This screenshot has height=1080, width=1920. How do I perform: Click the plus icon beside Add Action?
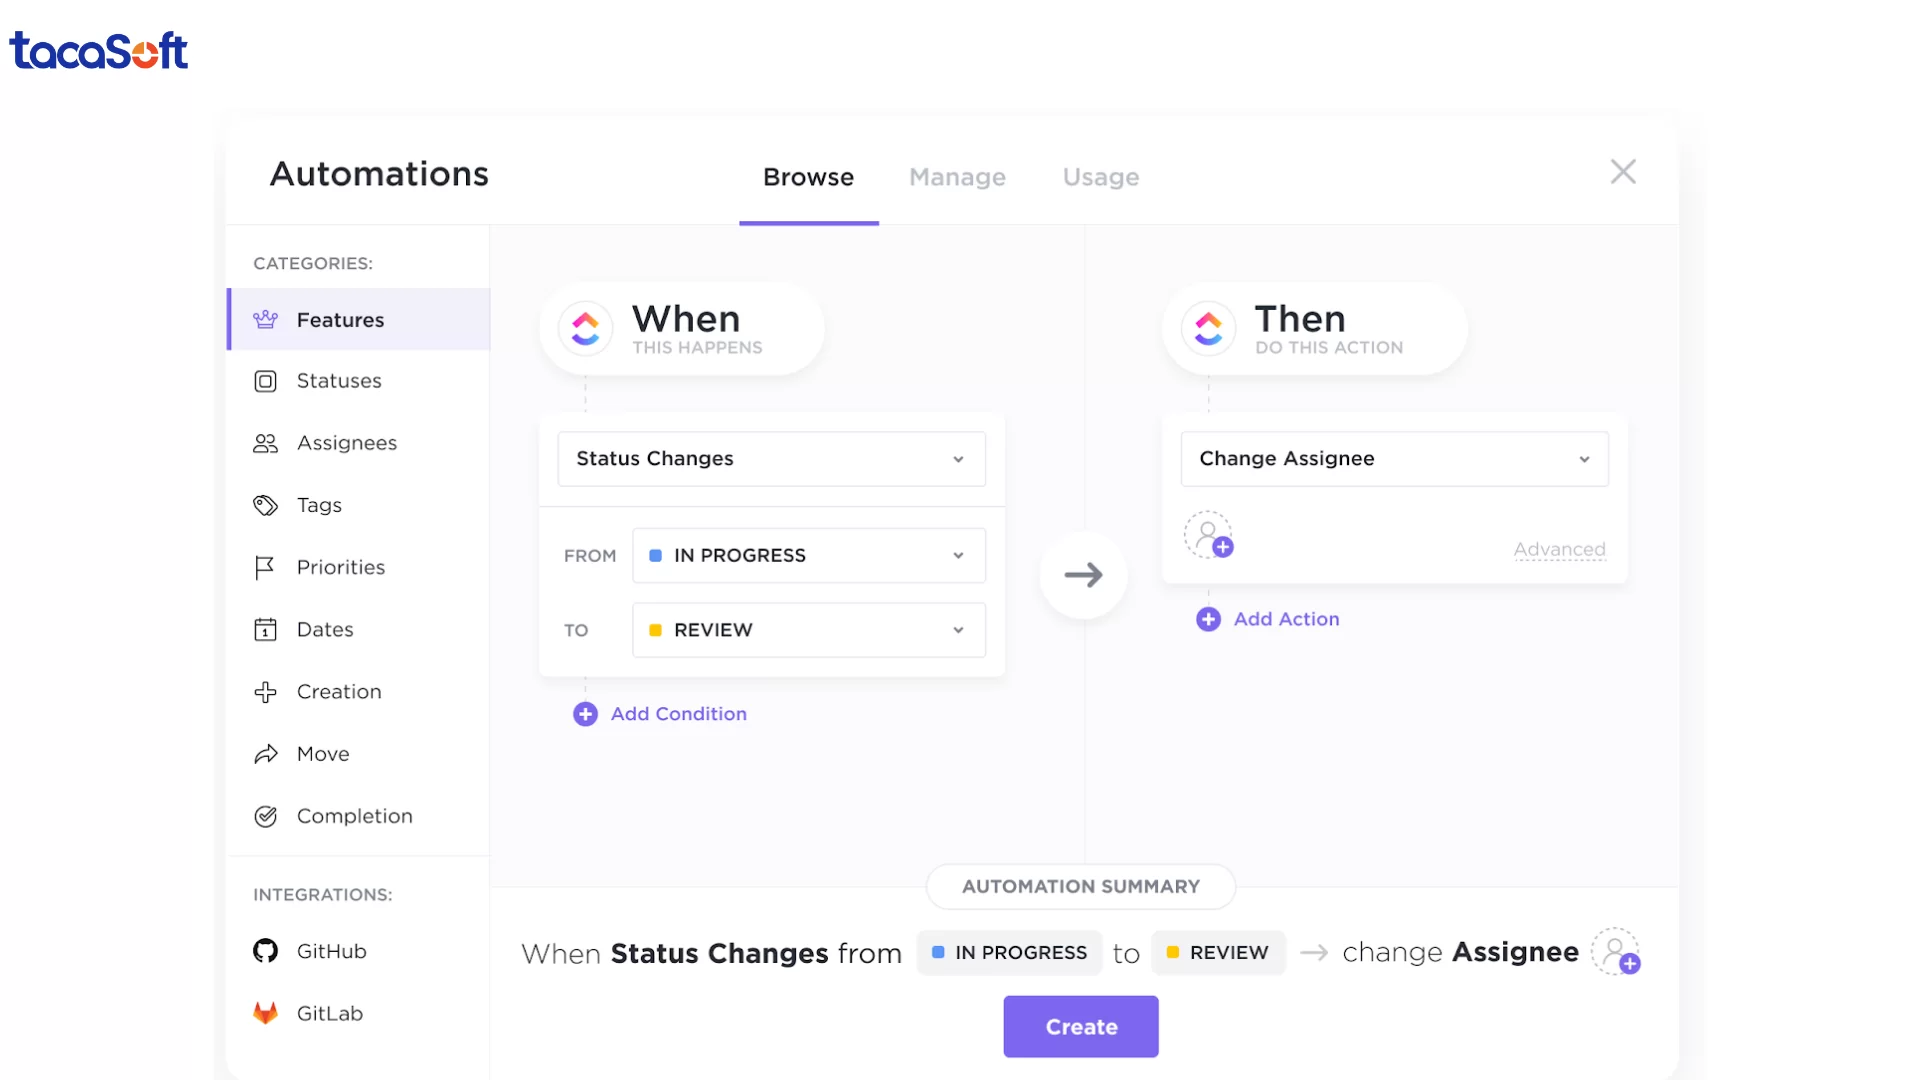(1208, 619)
